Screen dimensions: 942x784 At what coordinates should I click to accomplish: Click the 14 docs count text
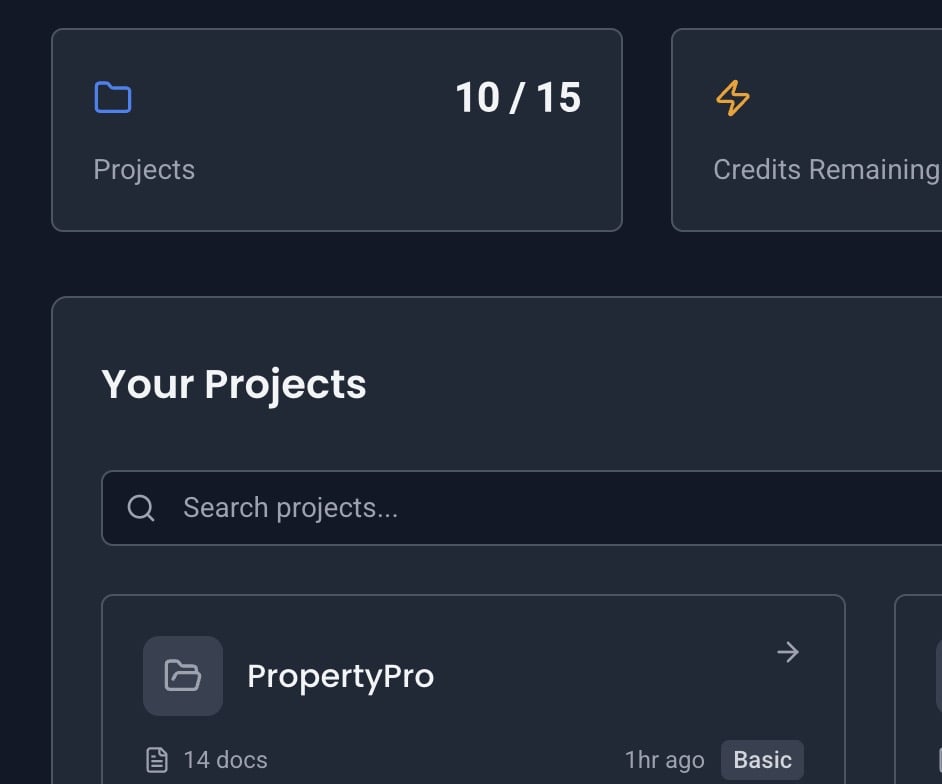(226, 760)
